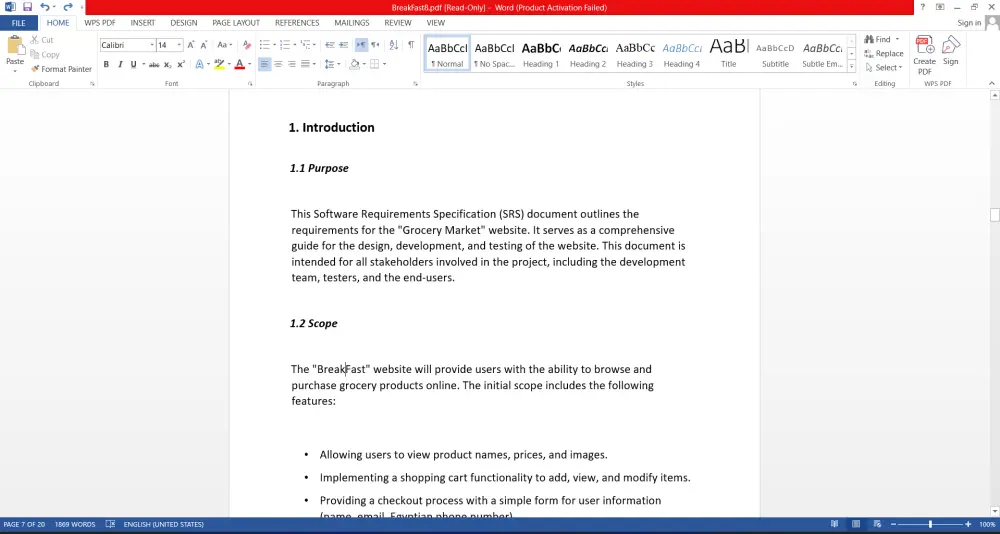Toggle show paragraph marks
Screen dimensions: 1000x534
pyautogui.click(x=411, y=45)
